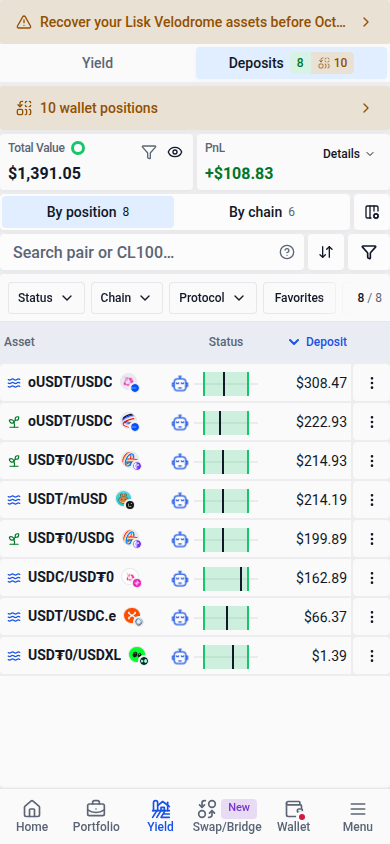Click the robot icon in the USD₮0/USDXL row
The image size is (390, 844).
[180, 657]
